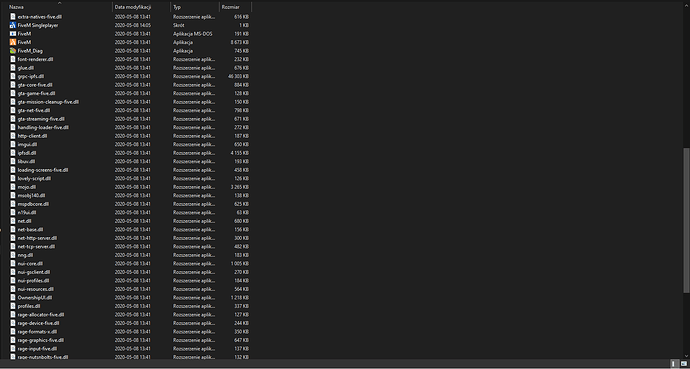Select the loading-screens-five.dll entry
Viewport: 690px width, 369px height.
[43, 170]
